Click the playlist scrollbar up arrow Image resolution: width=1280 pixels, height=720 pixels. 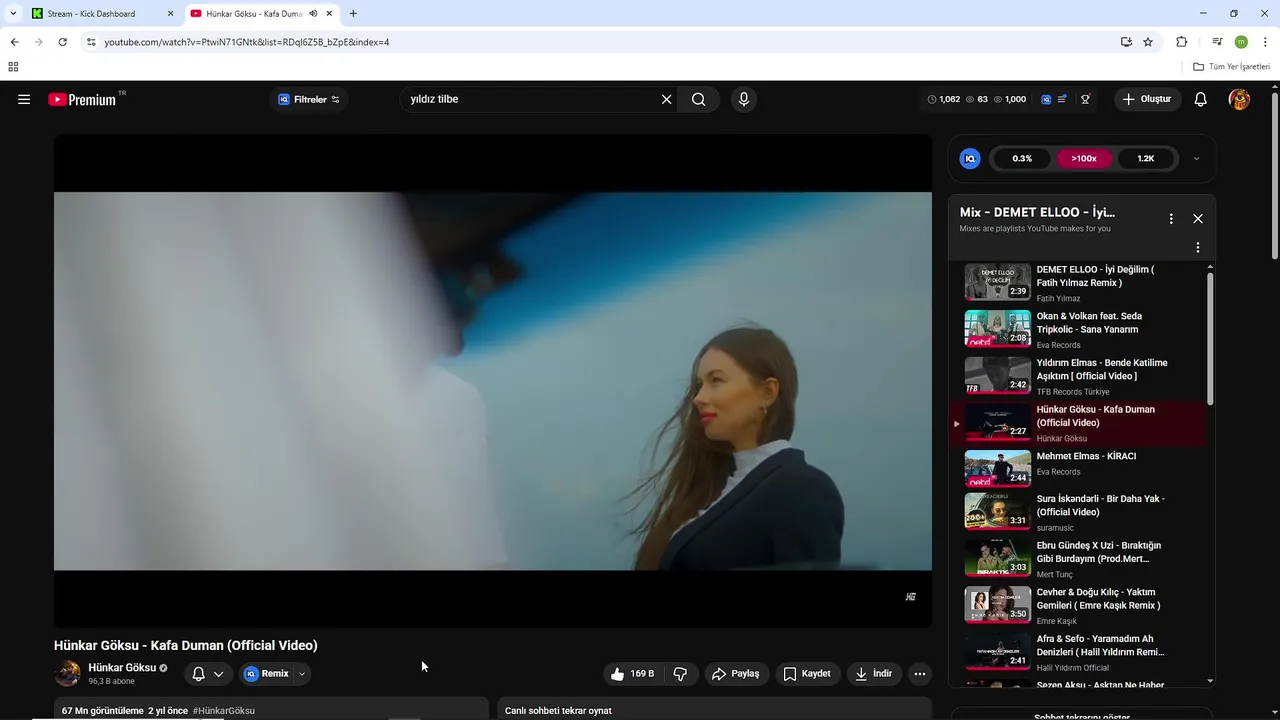tap(1210, 267)
